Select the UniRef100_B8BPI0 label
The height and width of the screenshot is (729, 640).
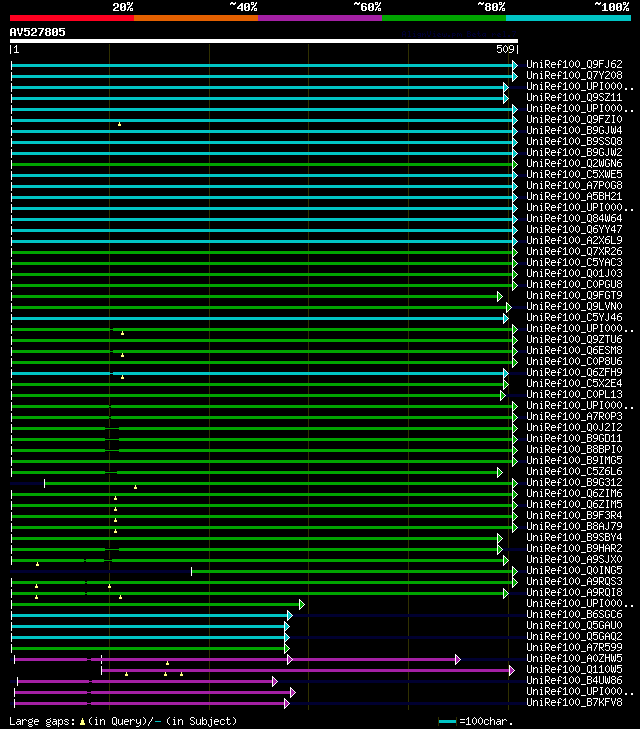coord(574,449)
